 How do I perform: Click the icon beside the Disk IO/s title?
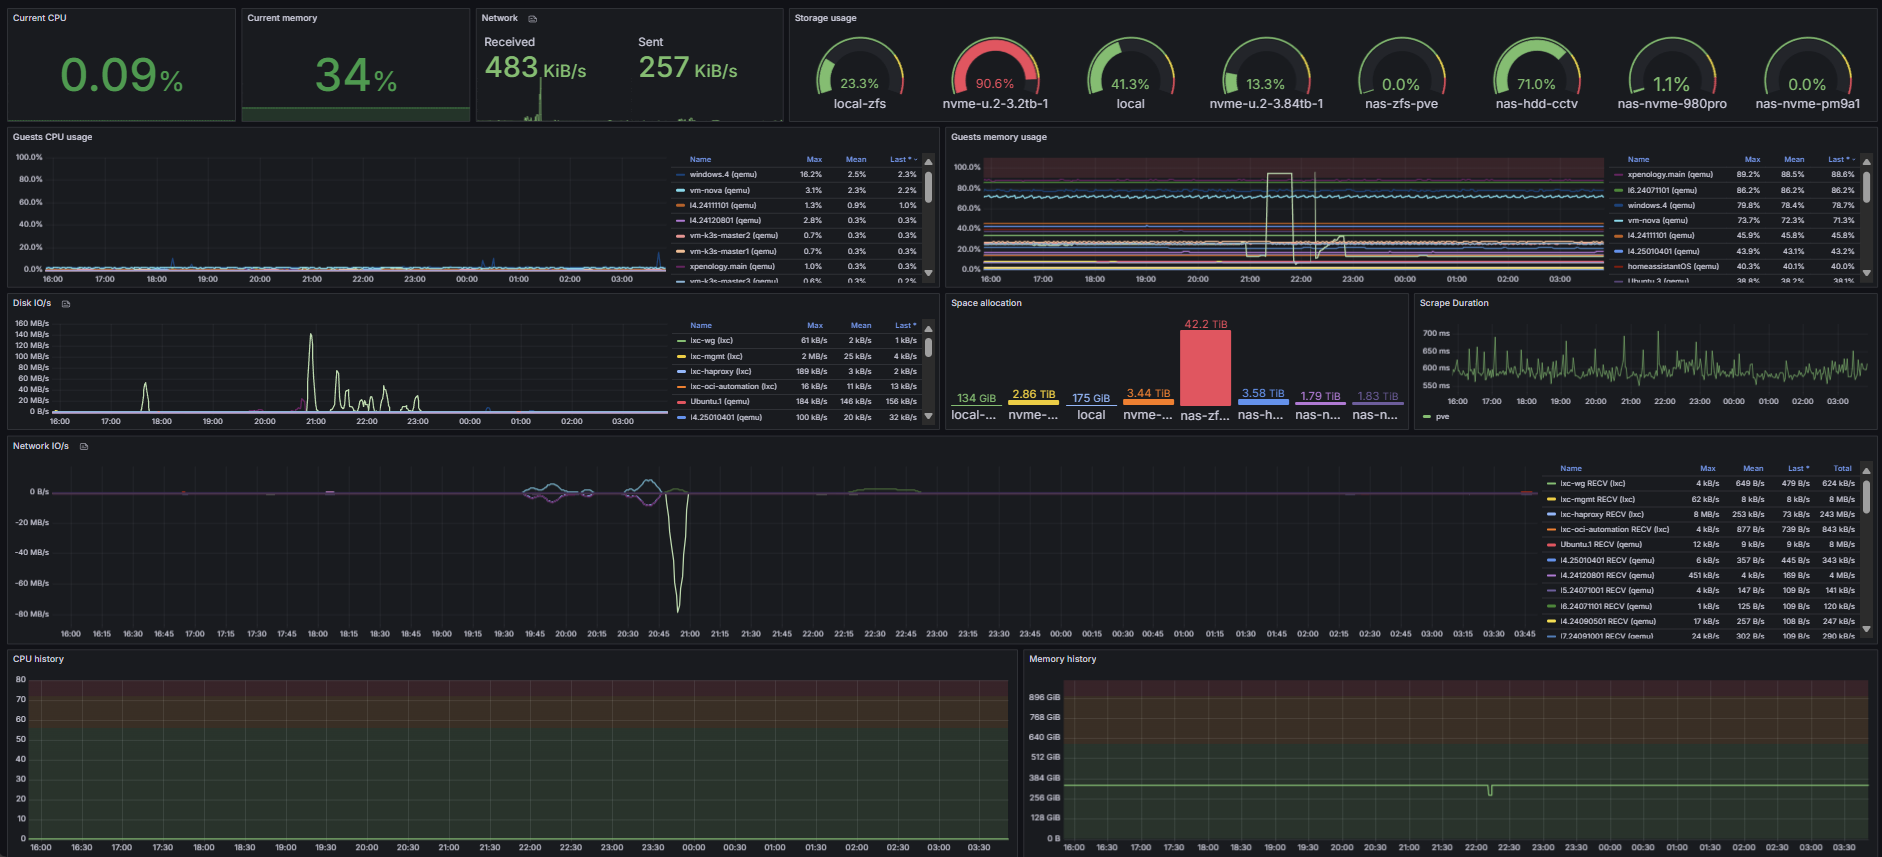[x=66, y=304]
